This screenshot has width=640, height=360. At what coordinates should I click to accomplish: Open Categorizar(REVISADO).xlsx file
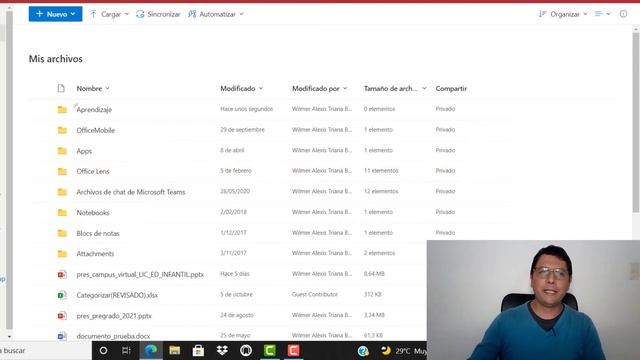(x=117, y=295)
